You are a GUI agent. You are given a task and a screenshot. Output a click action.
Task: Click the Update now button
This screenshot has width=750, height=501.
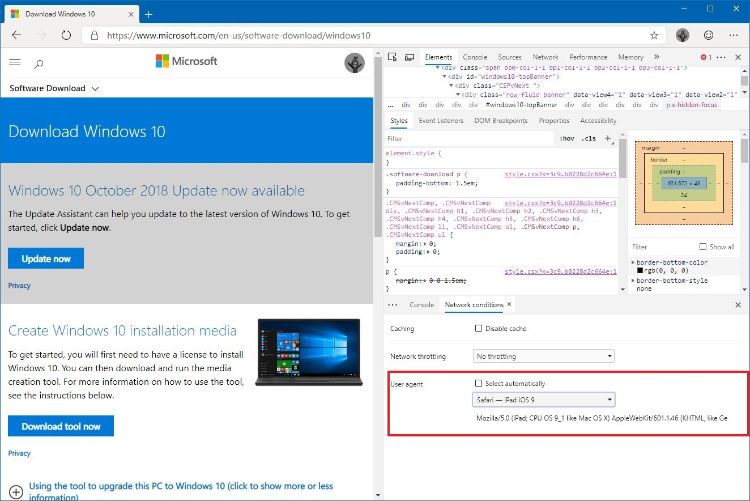click(46, 258)
